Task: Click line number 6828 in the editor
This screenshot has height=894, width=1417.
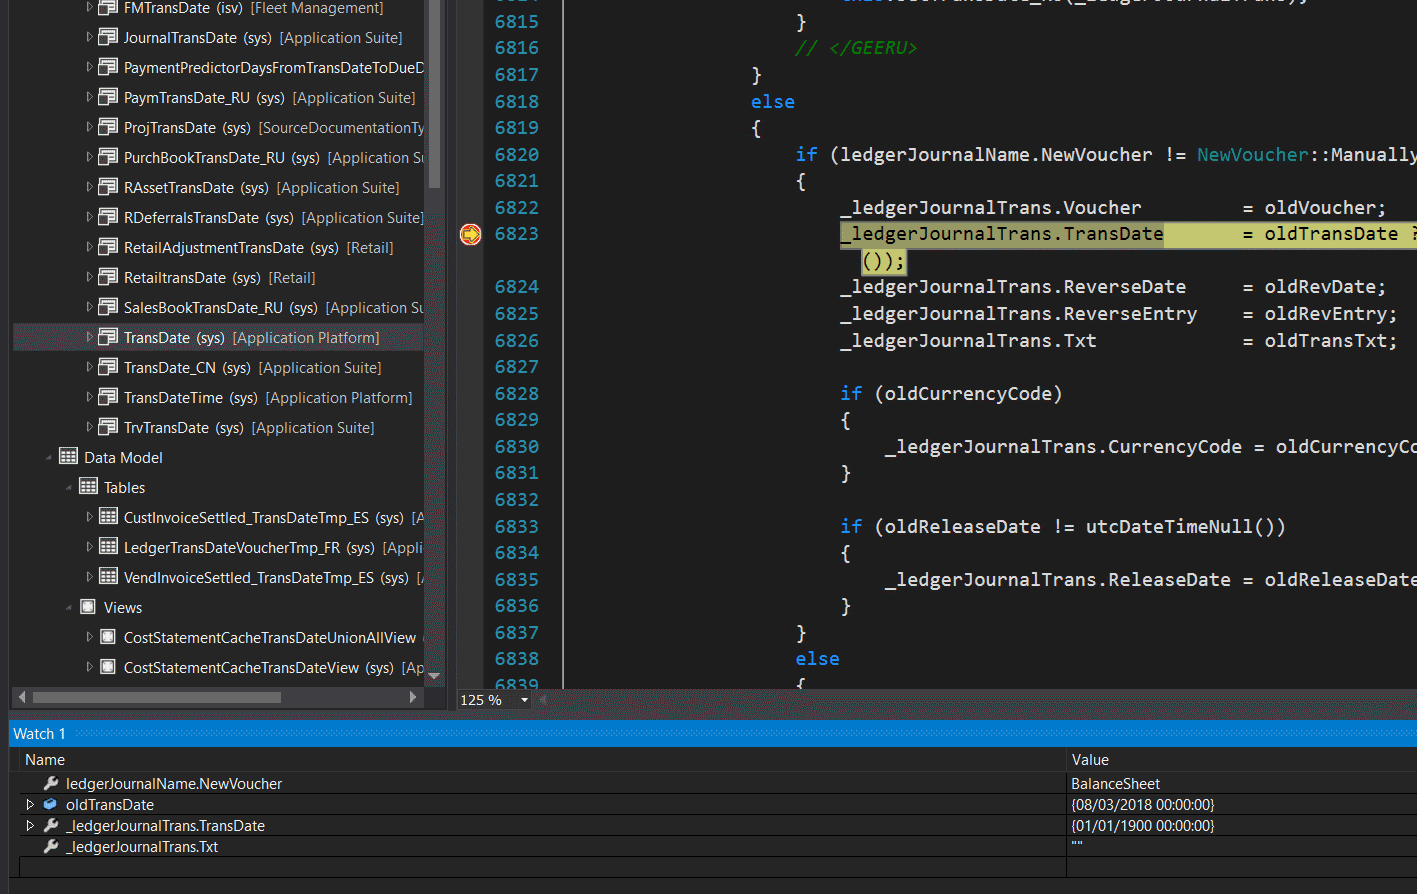Action: pos(517,394)
